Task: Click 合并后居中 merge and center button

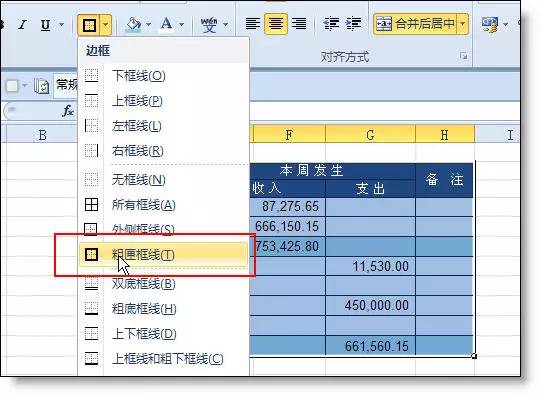Action: [415, 24]
